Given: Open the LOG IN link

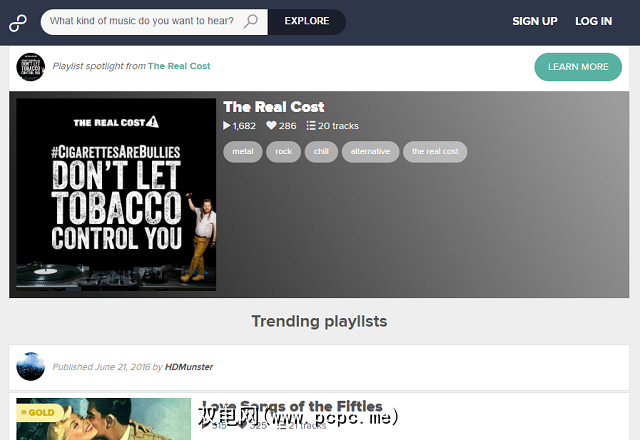Looking at the screenshot, I should pyautogui.click(x=593, y=21).
